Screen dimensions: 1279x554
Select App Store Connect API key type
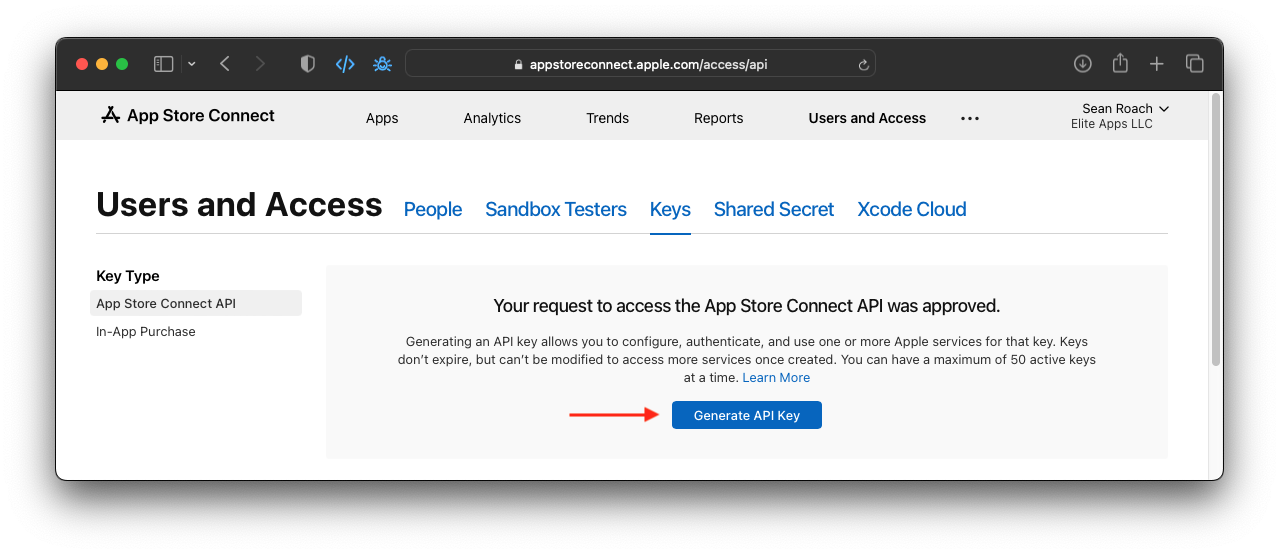coord(196,303)
